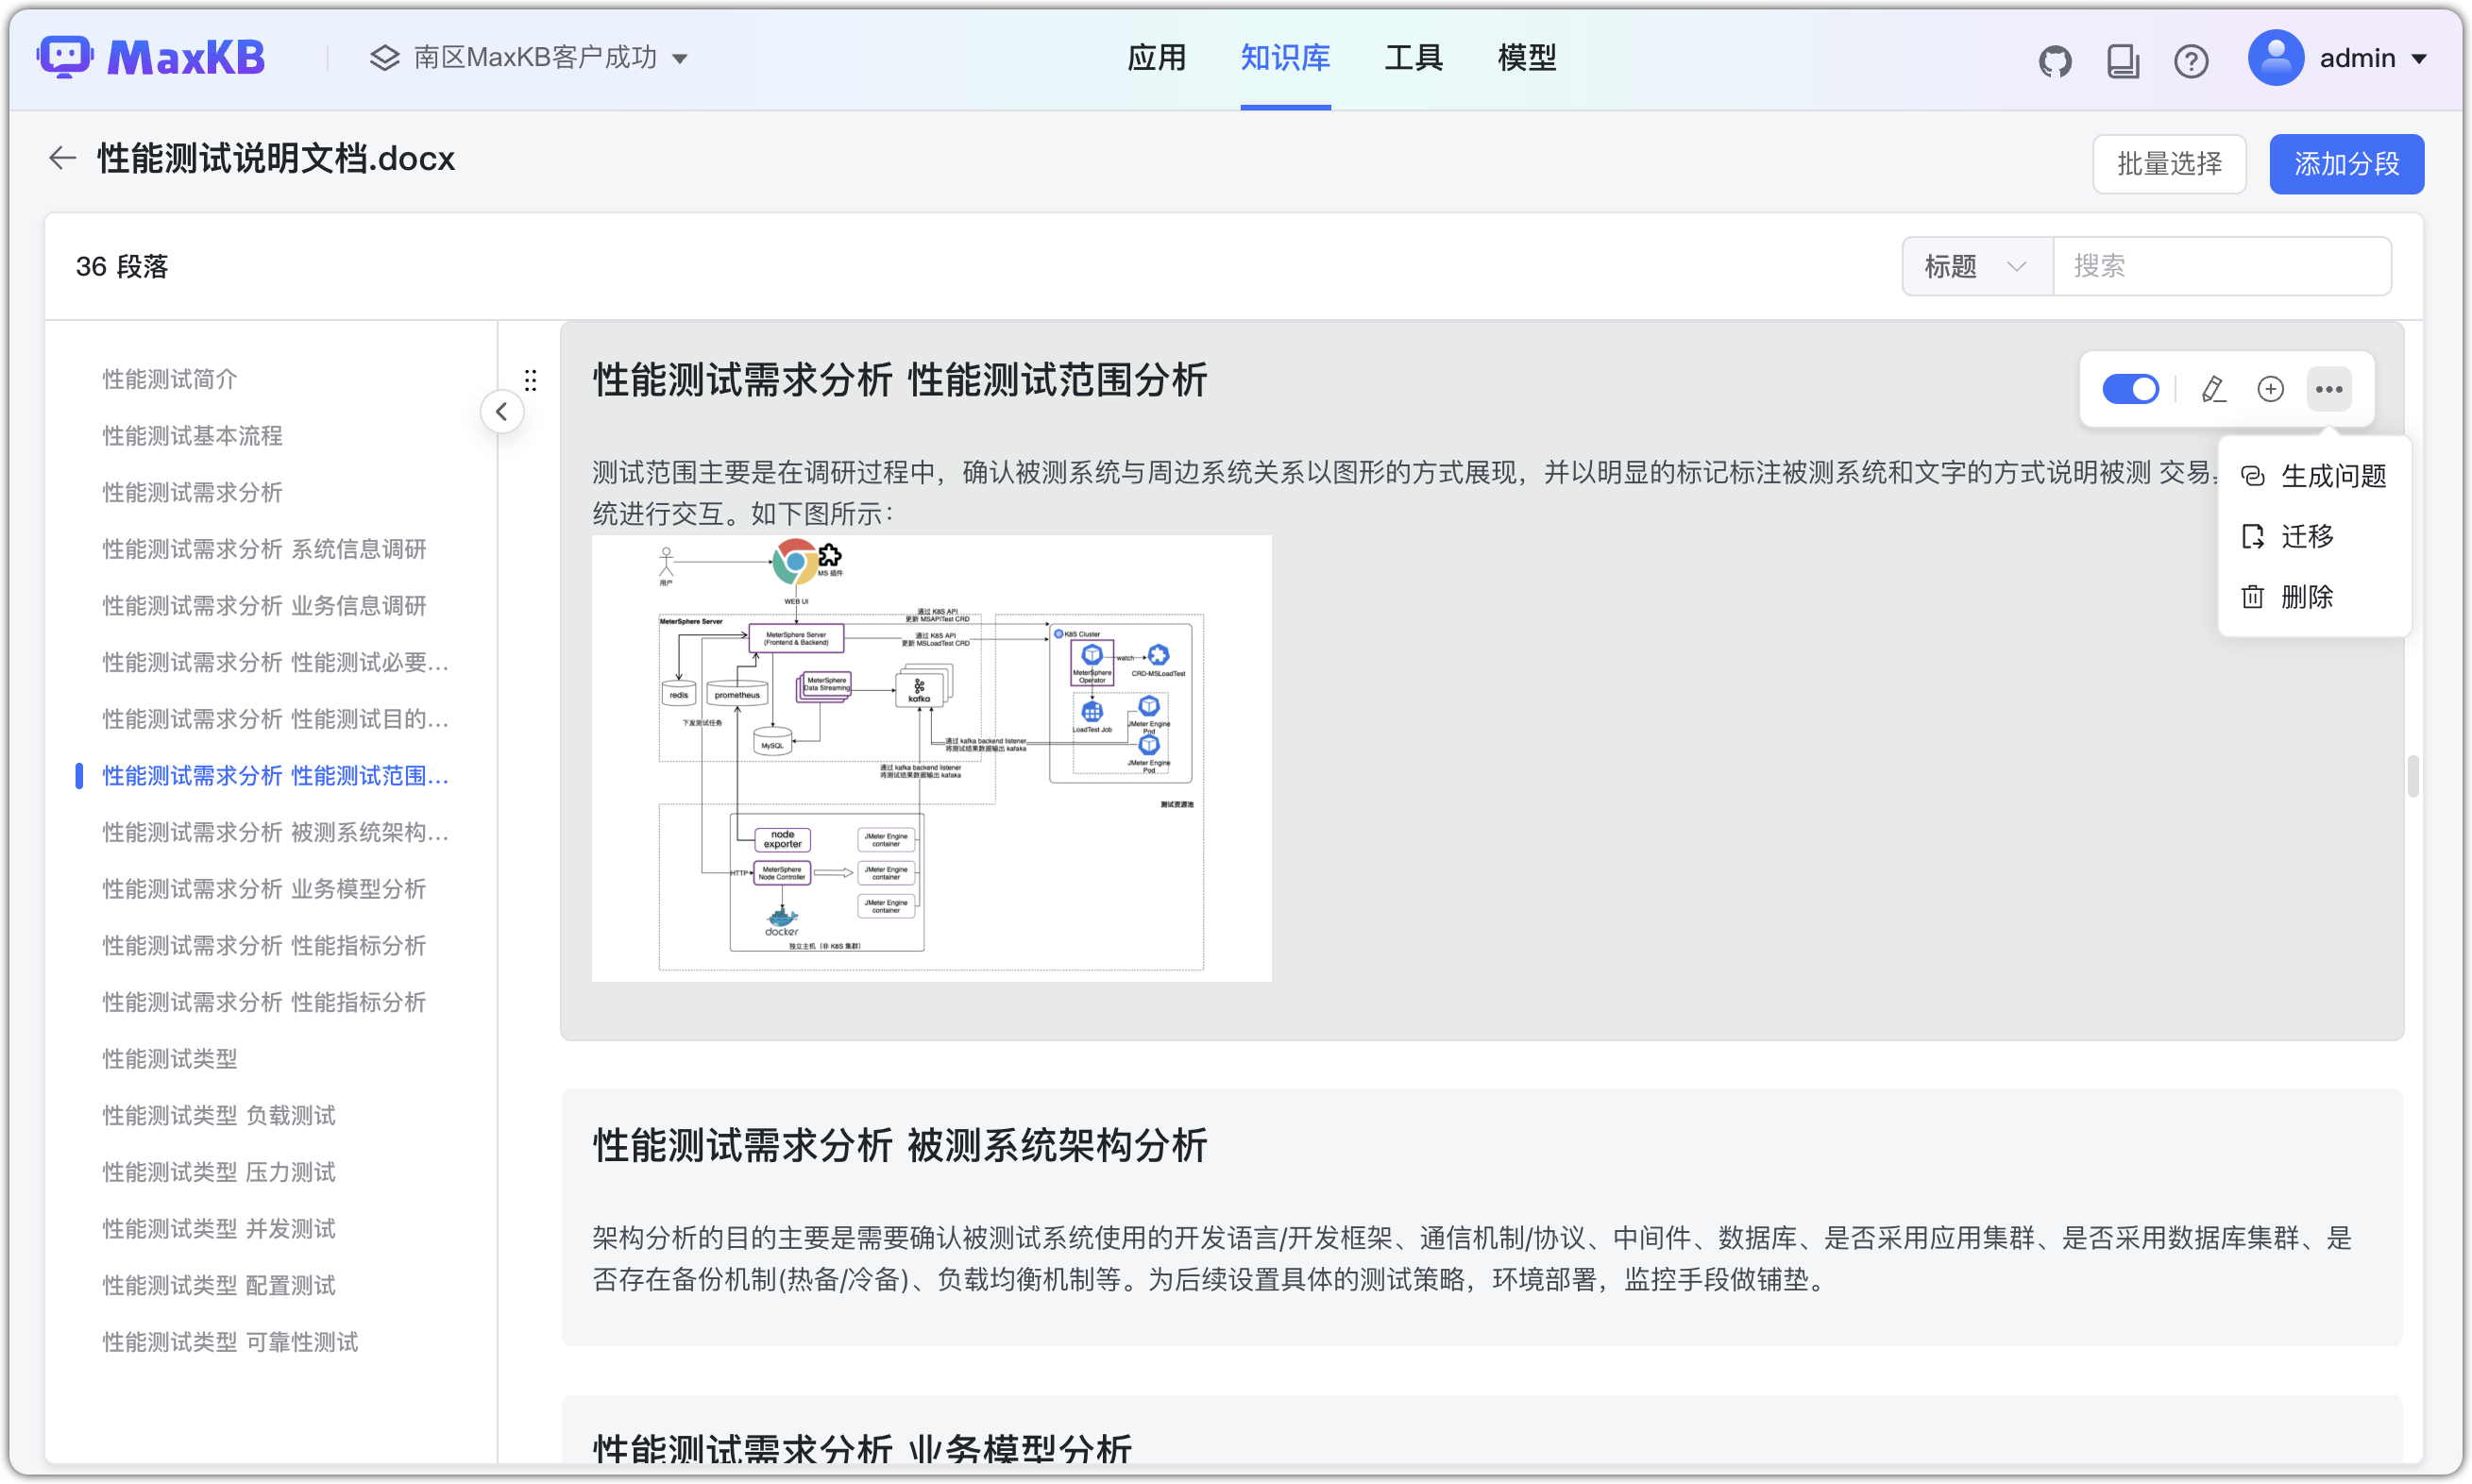2472x1484 pixels.
Task: Switch to the 知识库 tab
Action: point(1285,58)
